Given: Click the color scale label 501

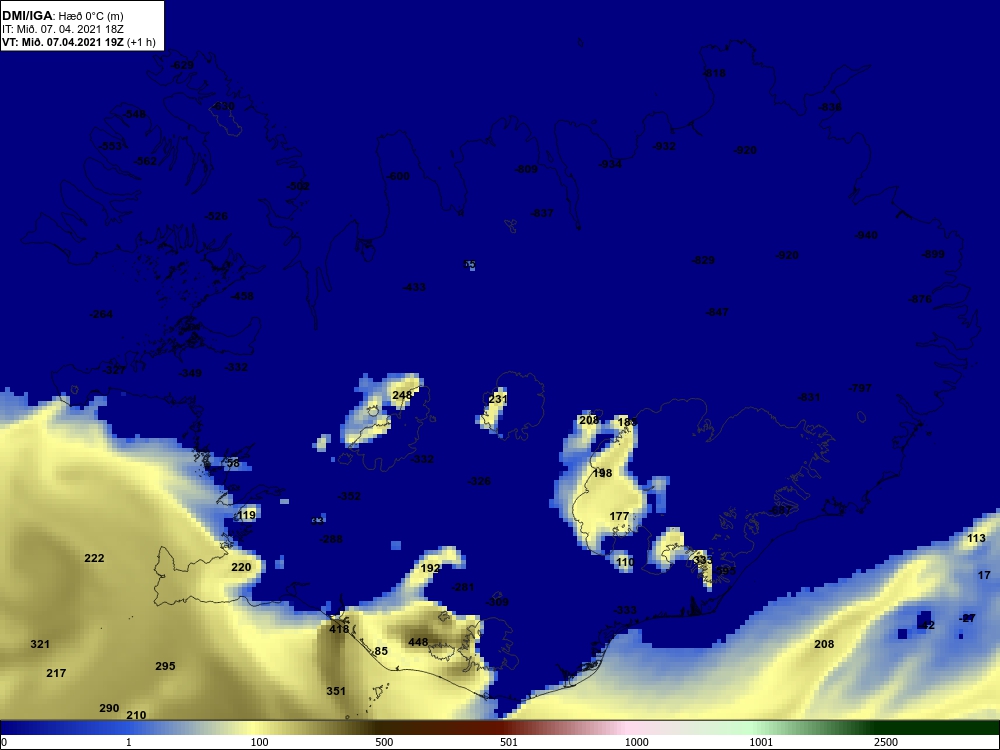Looking at the screenshot, I should pyautogui.click(x=509, y=742).
